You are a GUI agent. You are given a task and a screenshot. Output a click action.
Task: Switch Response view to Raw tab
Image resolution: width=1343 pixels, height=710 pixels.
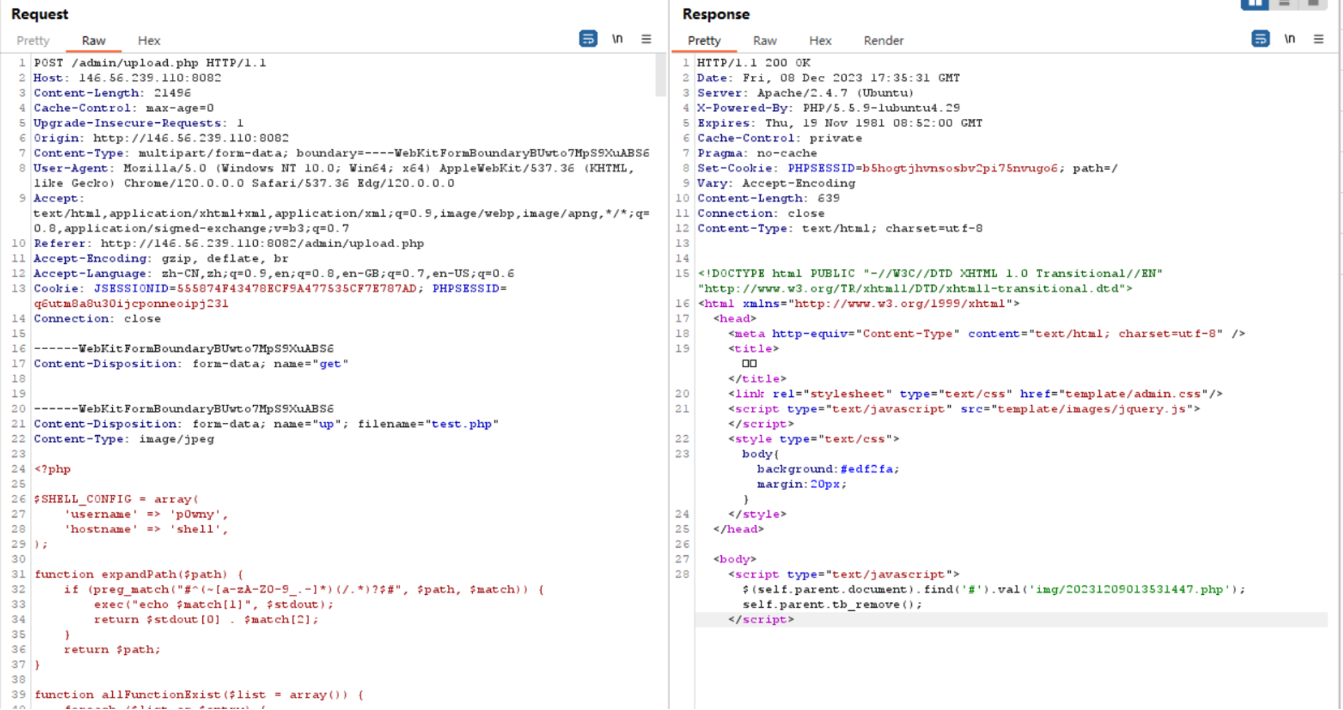pyautogui.click(x=765, y=41)
